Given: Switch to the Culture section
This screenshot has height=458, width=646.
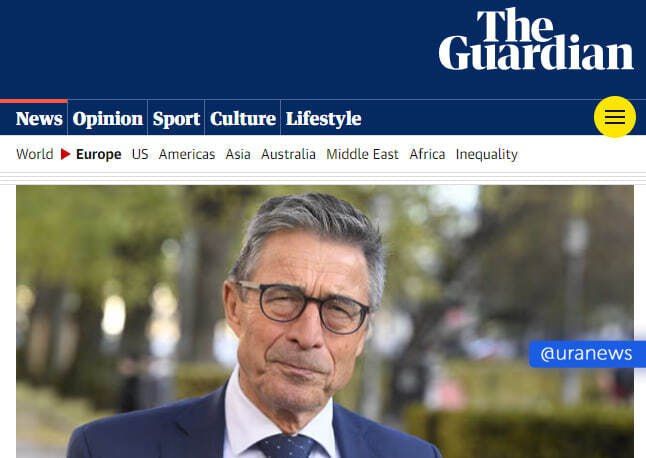Looking at the screenshot, I should click(x=243, y=119).
